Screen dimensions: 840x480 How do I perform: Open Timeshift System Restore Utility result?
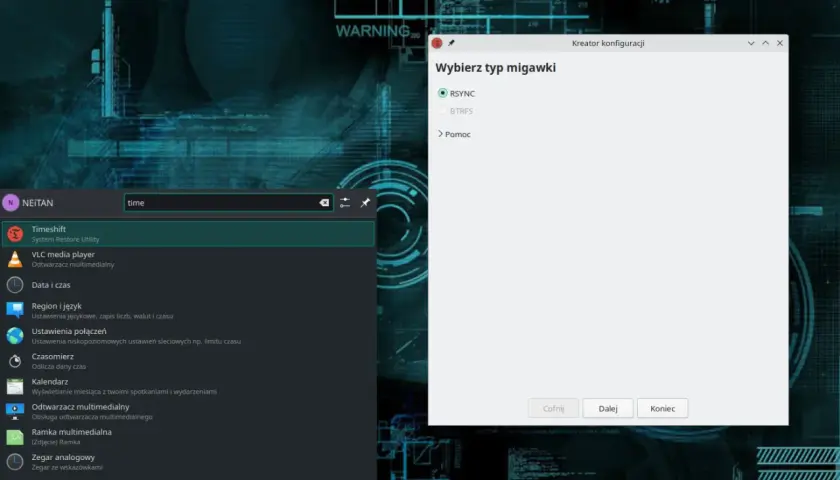188,234
